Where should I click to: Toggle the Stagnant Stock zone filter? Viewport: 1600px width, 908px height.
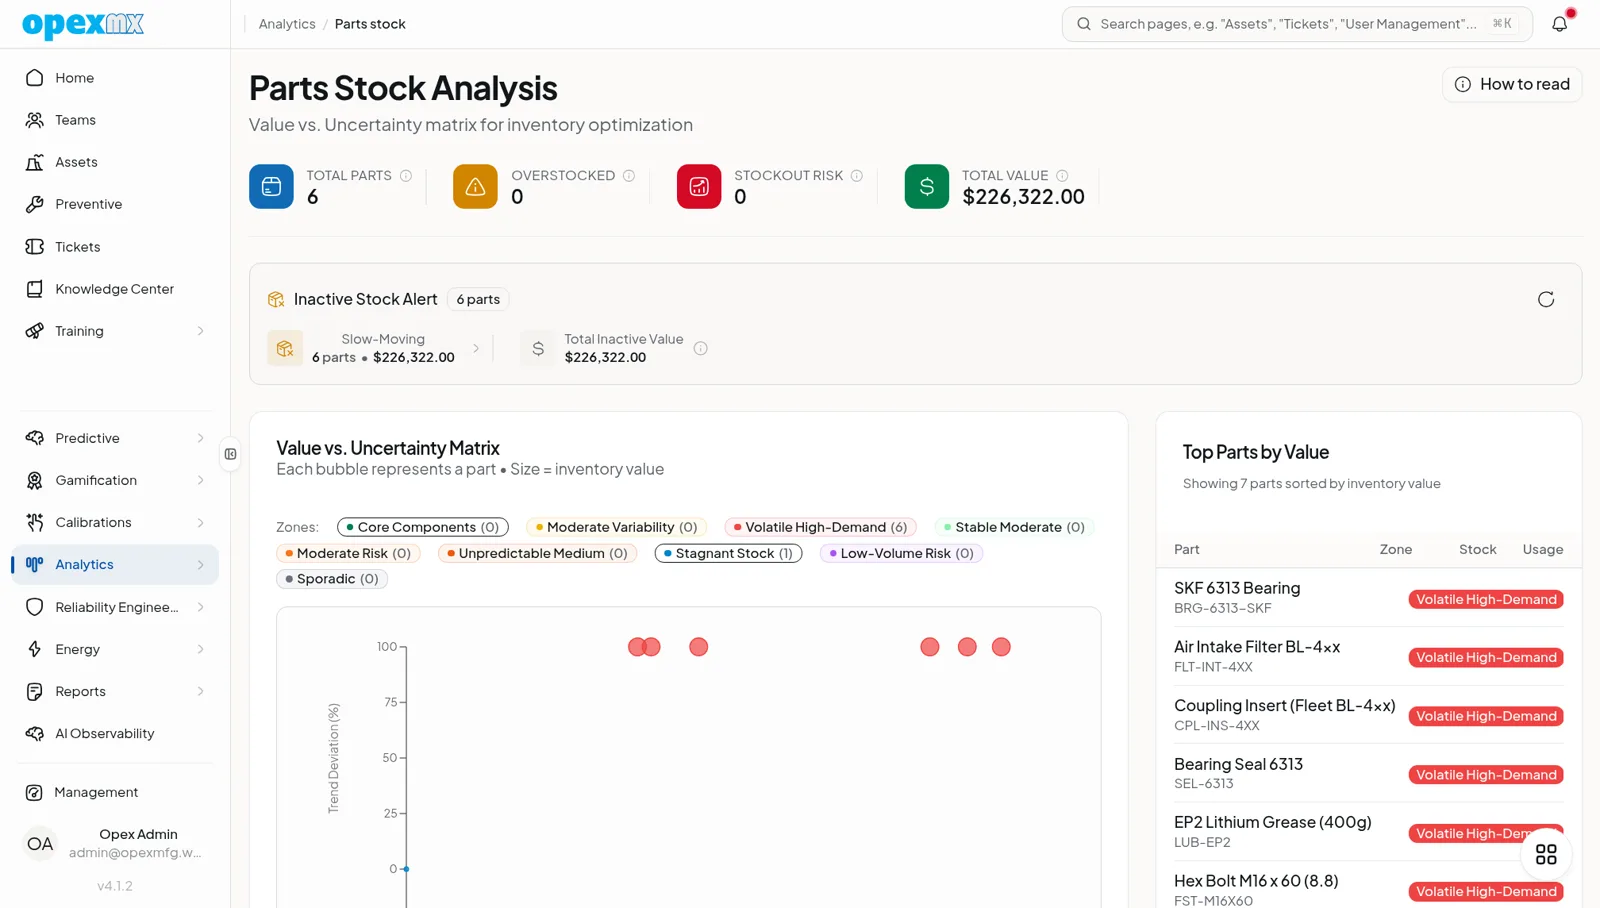[728, 553]
